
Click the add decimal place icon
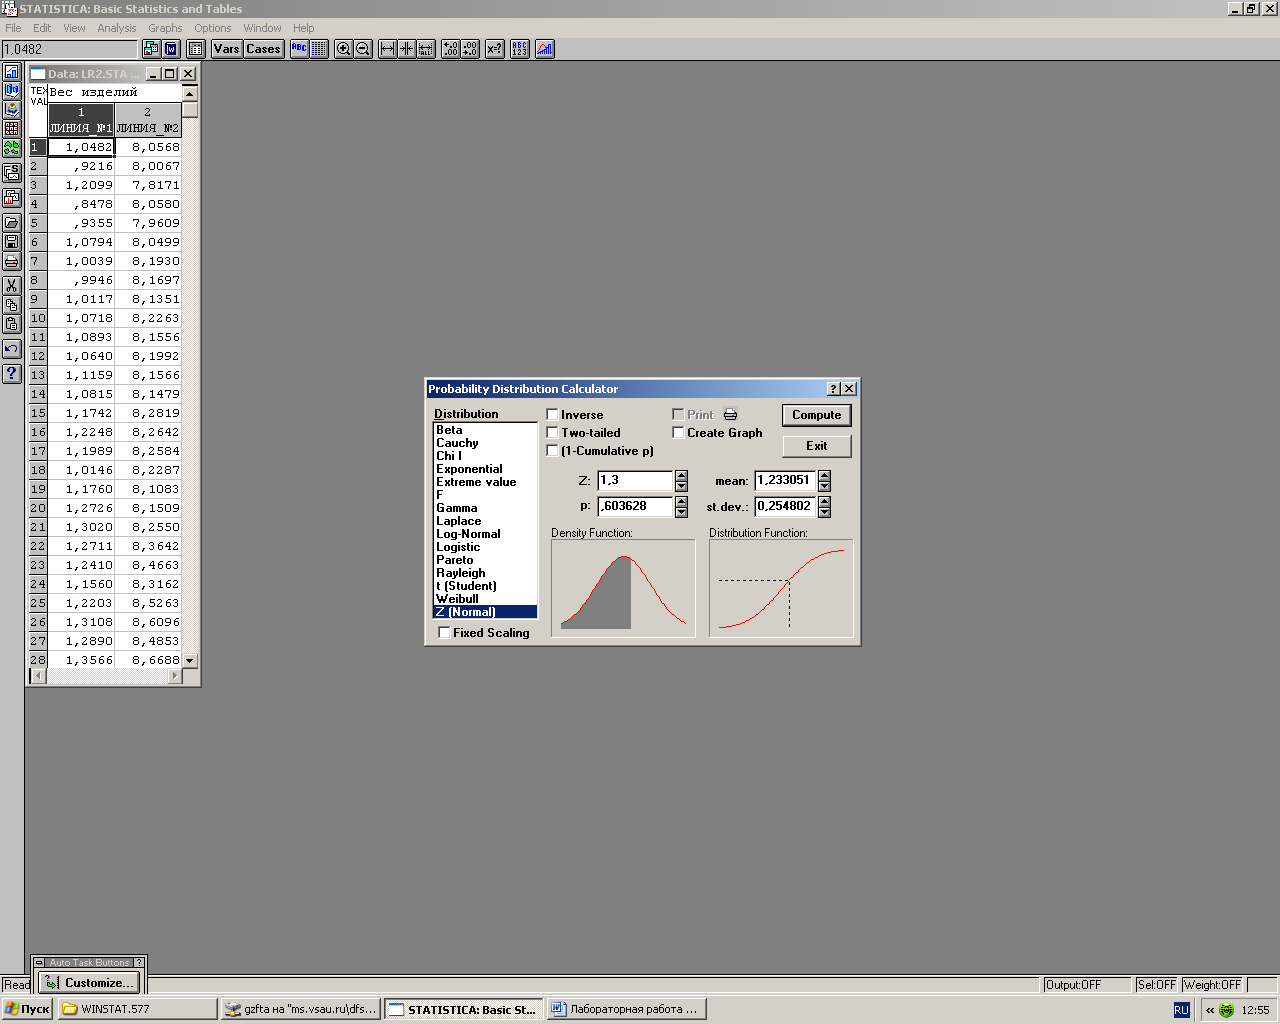click(450, 48)
